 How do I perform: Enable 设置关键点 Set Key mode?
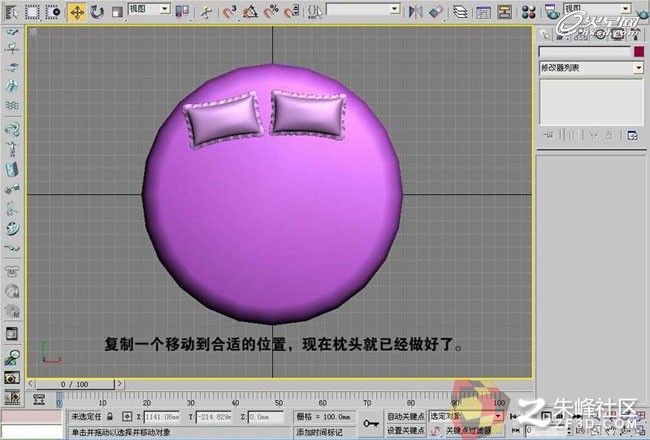click(405, 431)
